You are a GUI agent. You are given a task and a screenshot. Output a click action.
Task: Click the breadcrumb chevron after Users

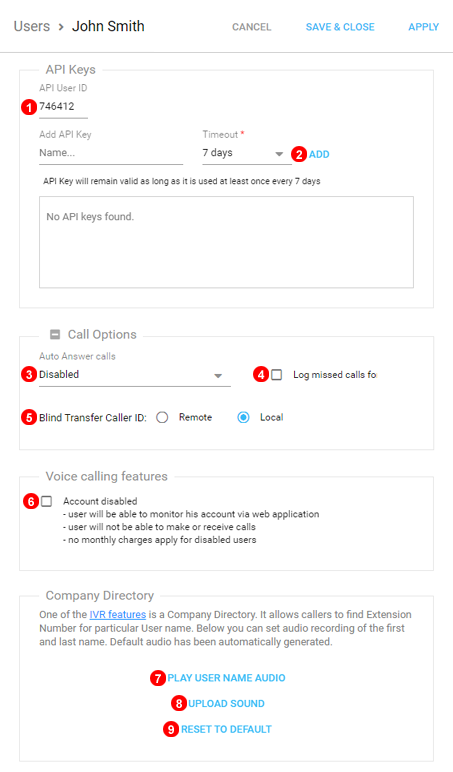pos(61,27)
